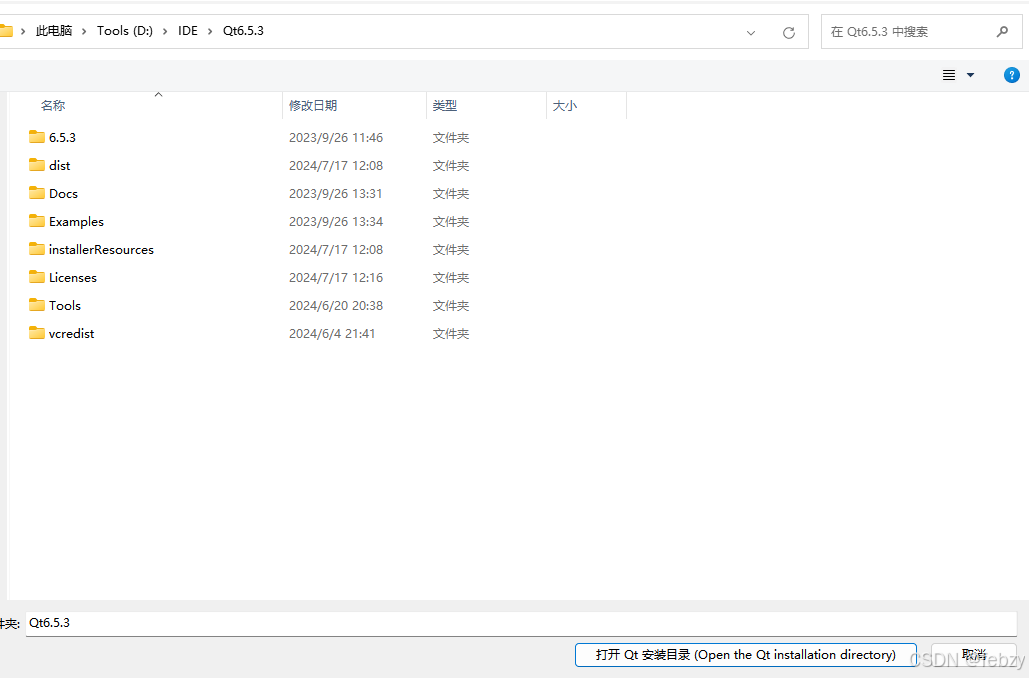Click the refresh icon in address bar
Screen dimensions: 1029x678
pos(789,32)
